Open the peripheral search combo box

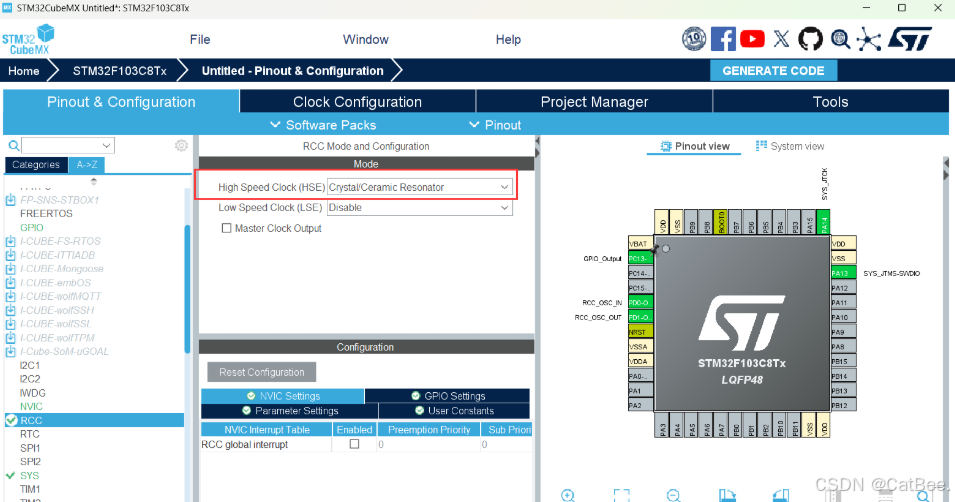(68, 146)
